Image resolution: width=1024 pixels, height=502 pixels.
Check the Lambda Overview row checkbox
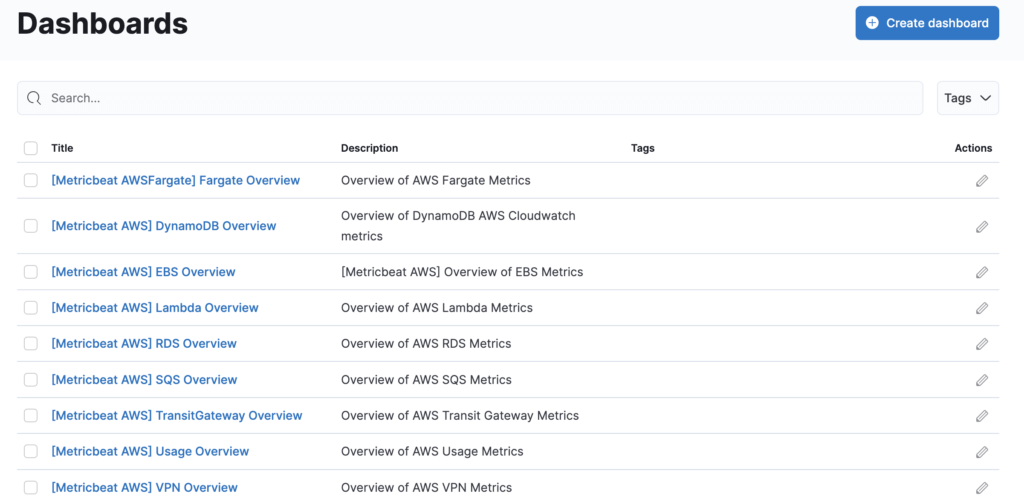(x=31, y=307)
